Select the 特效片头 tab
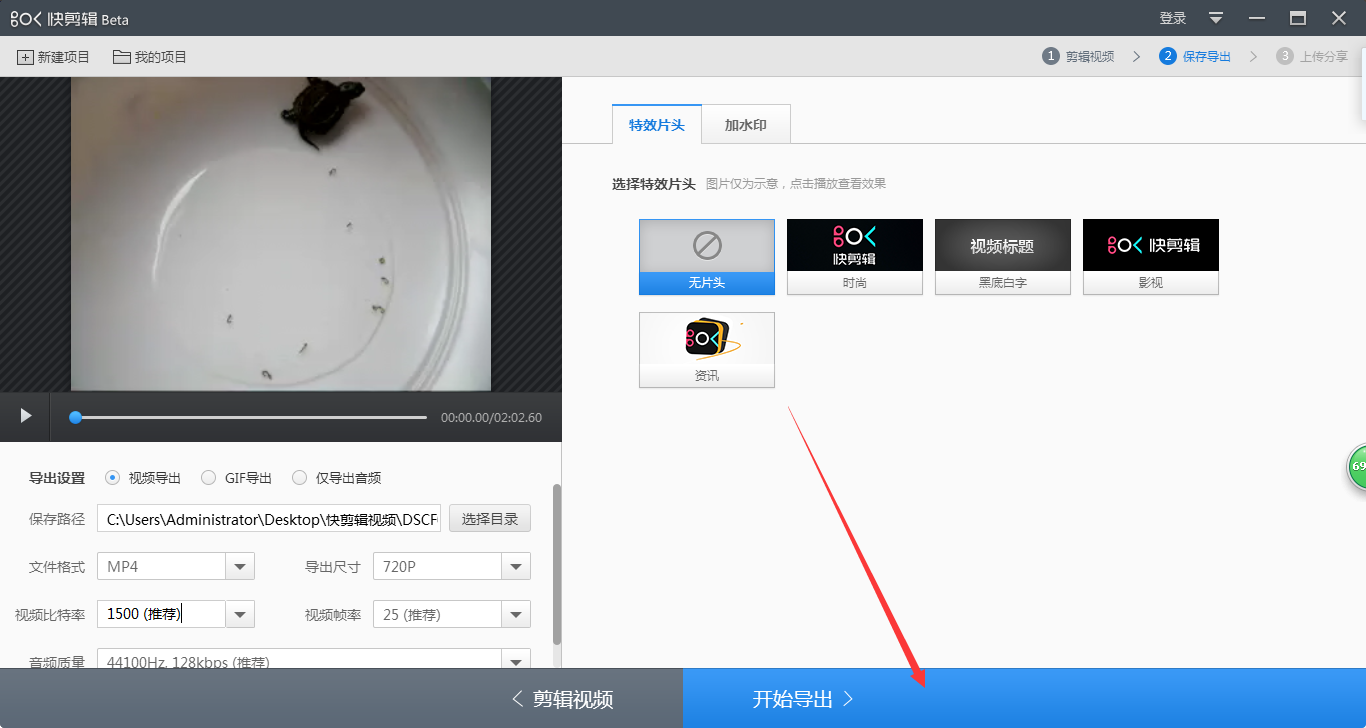1366x728 pixels. pos(656,123)
